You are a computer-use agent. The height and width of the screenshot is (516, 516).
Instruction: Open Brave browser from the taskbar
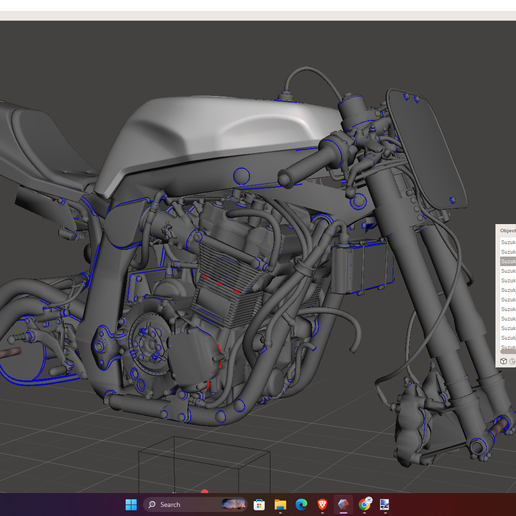tap(322, 505)
